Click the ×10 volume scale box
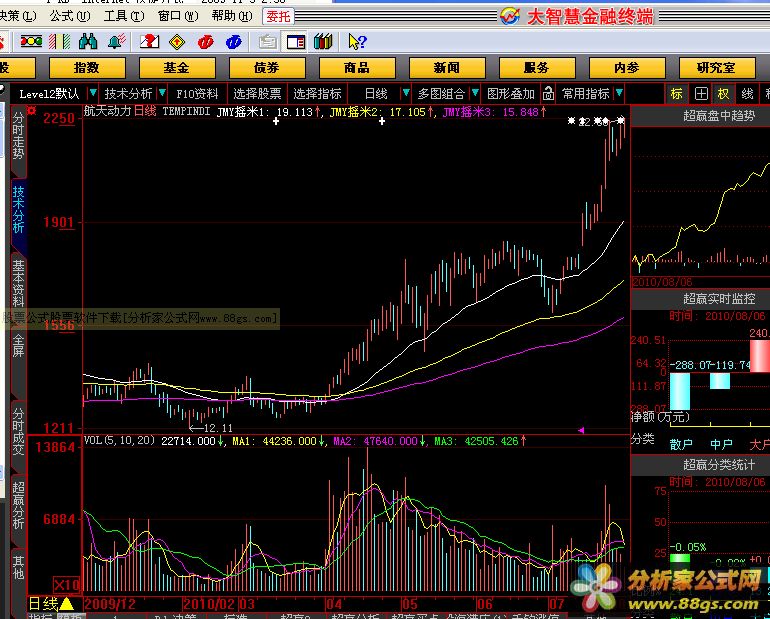This screenshot has width=770, height=619. (x=67, y=585)
